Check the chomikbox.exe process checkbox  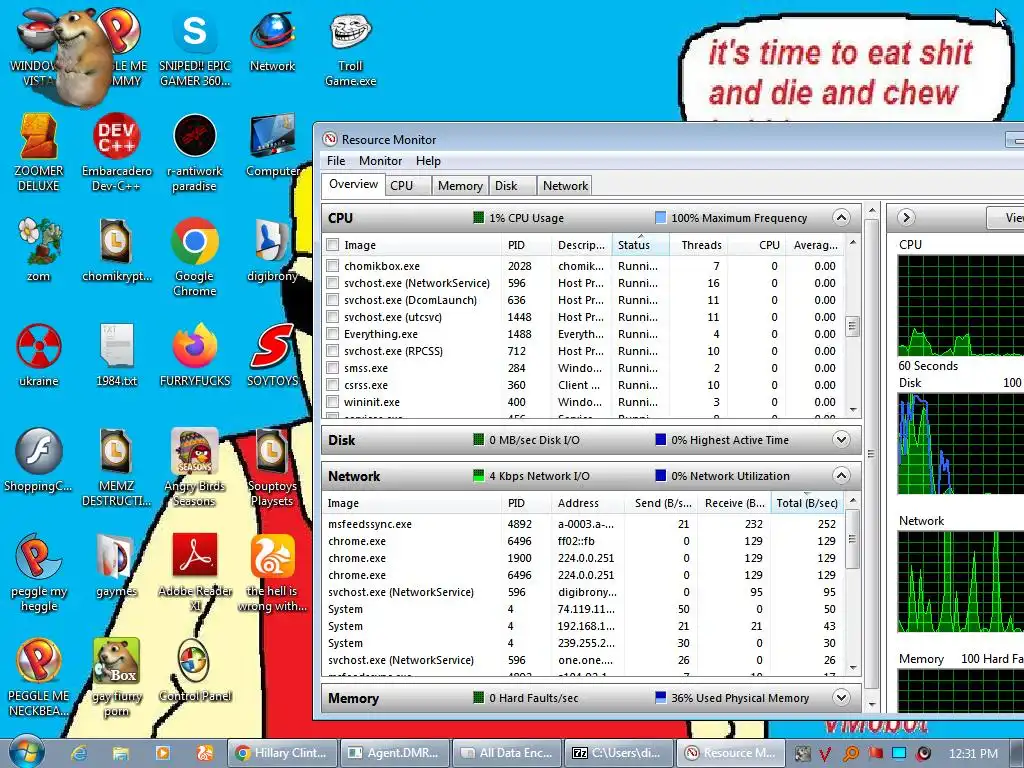click(332, 266)
